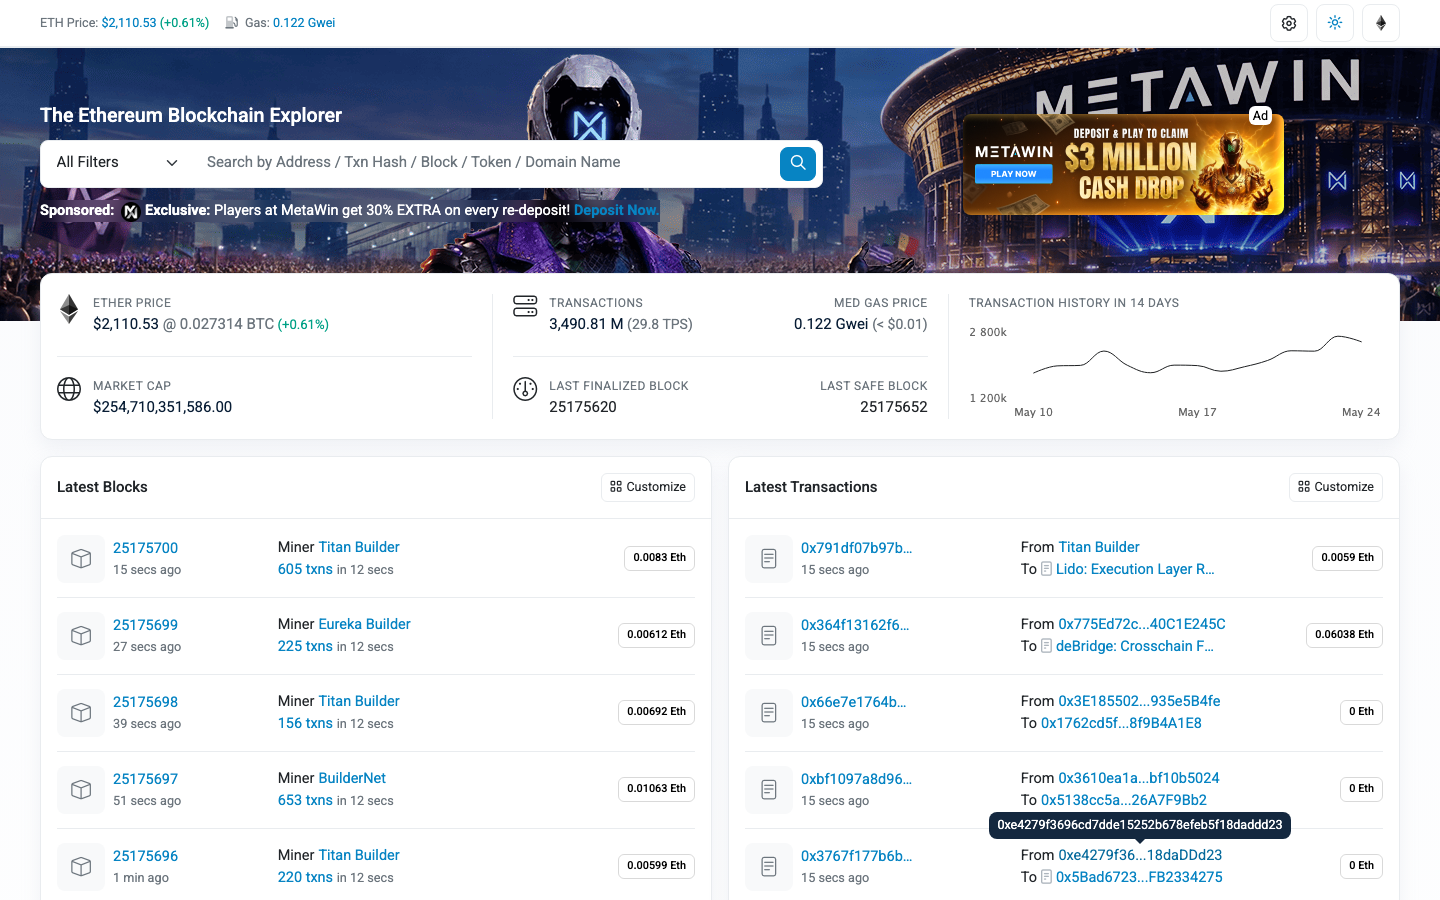Click the Market Cap globe icon
The width and height of the screenshot is (1440, 900).
pos(69,389)
